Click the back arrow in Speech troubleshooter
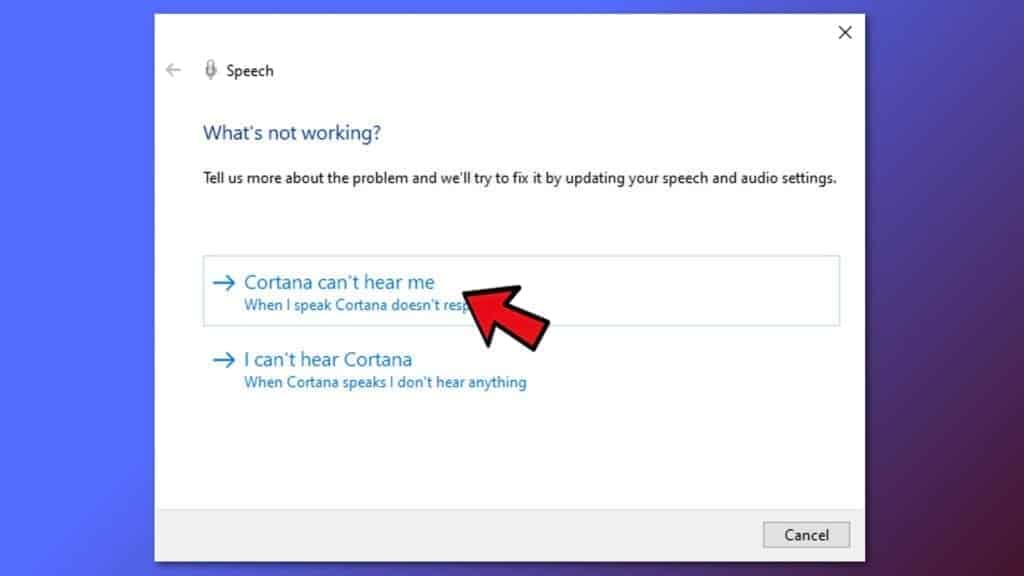This screenshot has width=1024, height=576. [173, 70]
